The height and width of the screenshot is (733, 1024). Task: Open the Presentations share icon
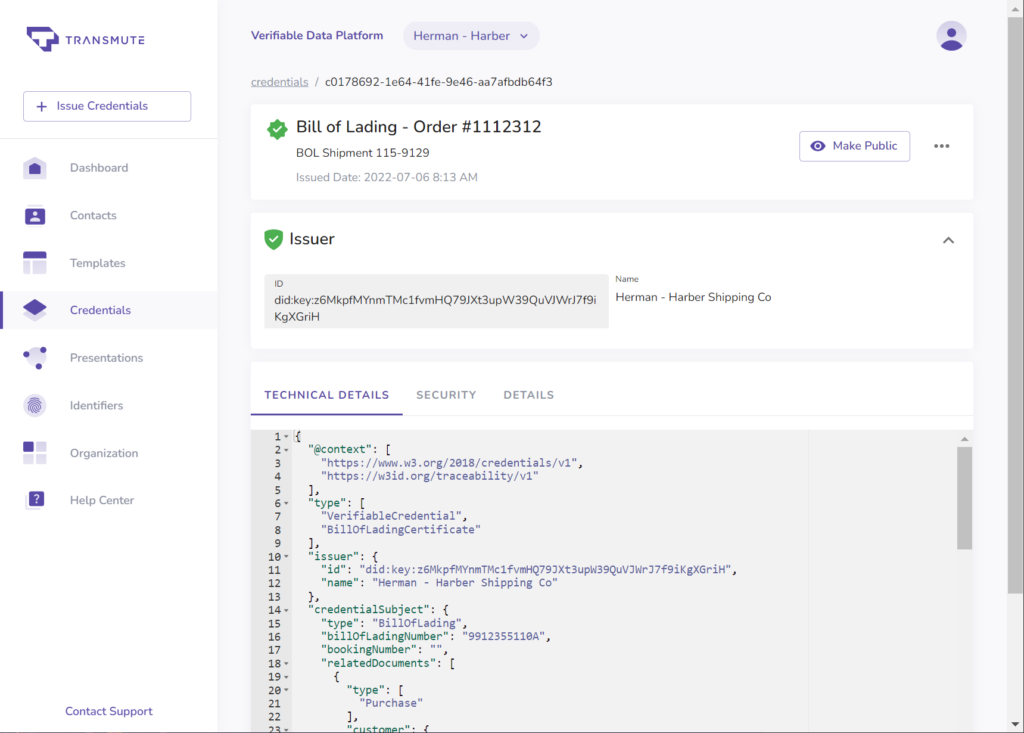tap(35, 358)
